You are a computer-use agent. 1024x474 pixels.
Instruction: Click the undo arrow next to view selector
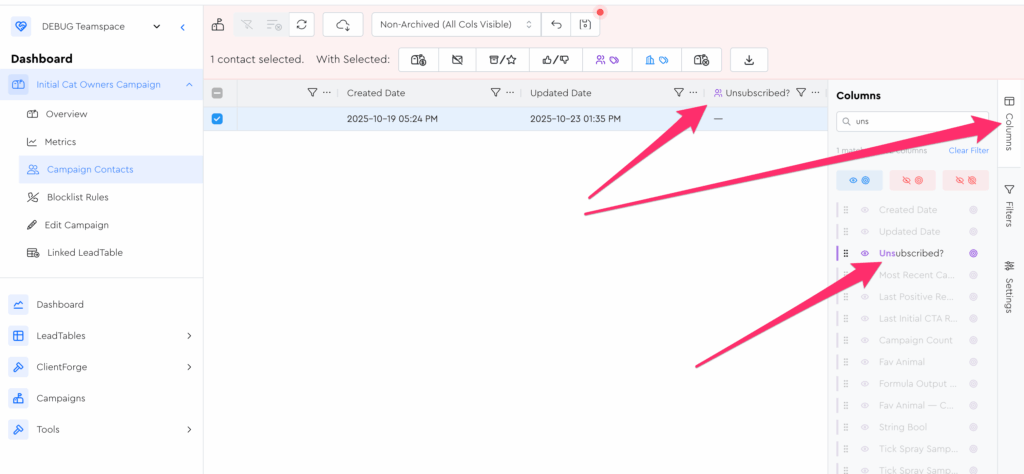pyautogui.click(x=556, y=24)
